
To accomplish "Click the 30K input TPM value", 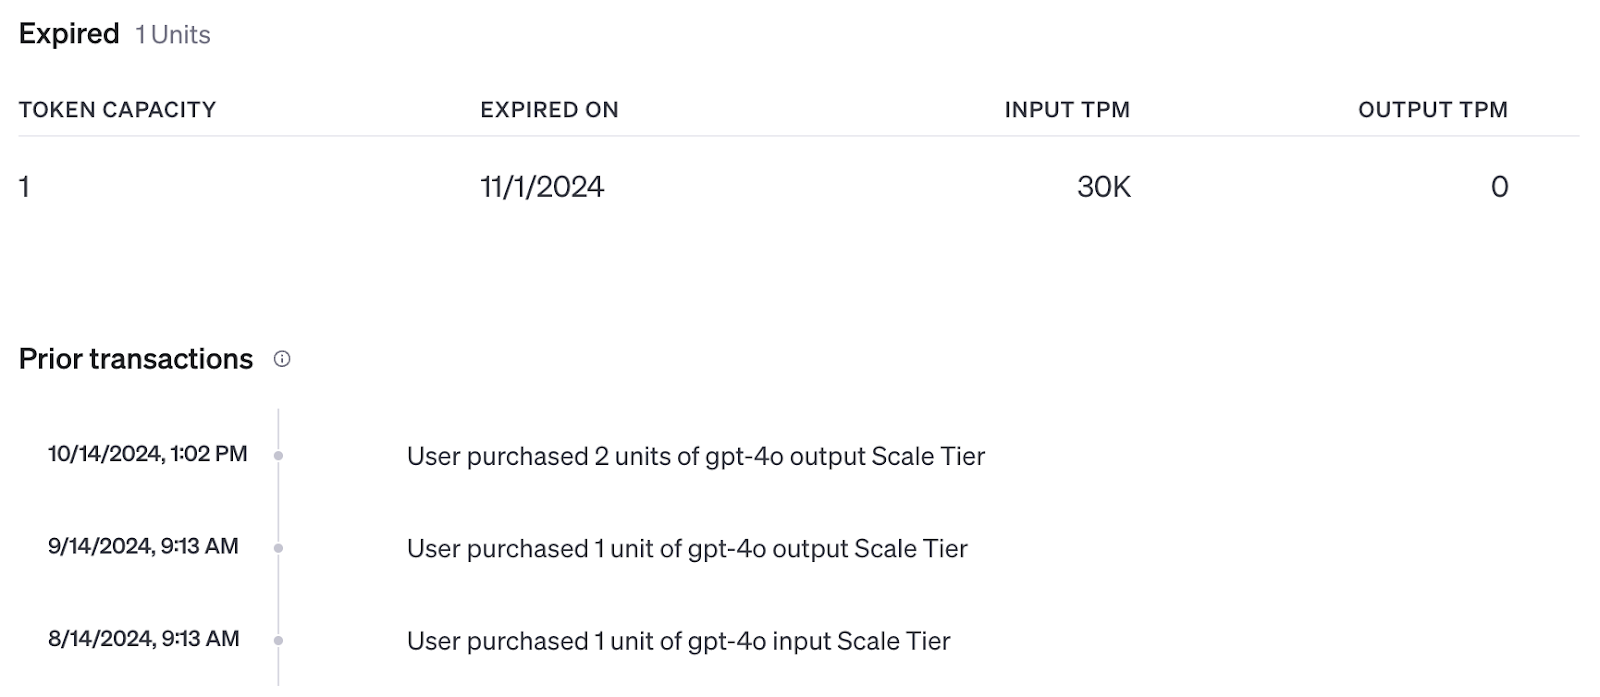I will [x=1104, y=187].
